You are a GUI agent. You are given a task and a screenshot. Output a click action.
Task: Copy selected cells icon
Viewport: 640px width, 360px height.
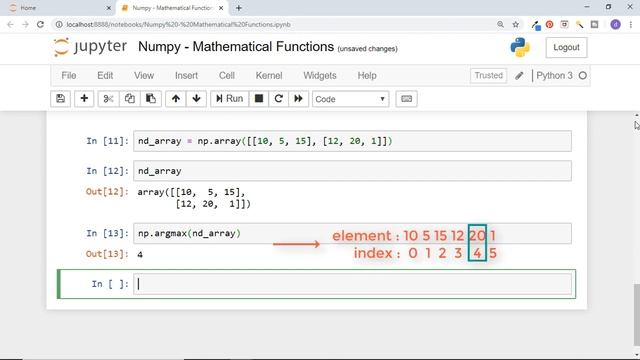pyautogui.click(x=130, y=99)
